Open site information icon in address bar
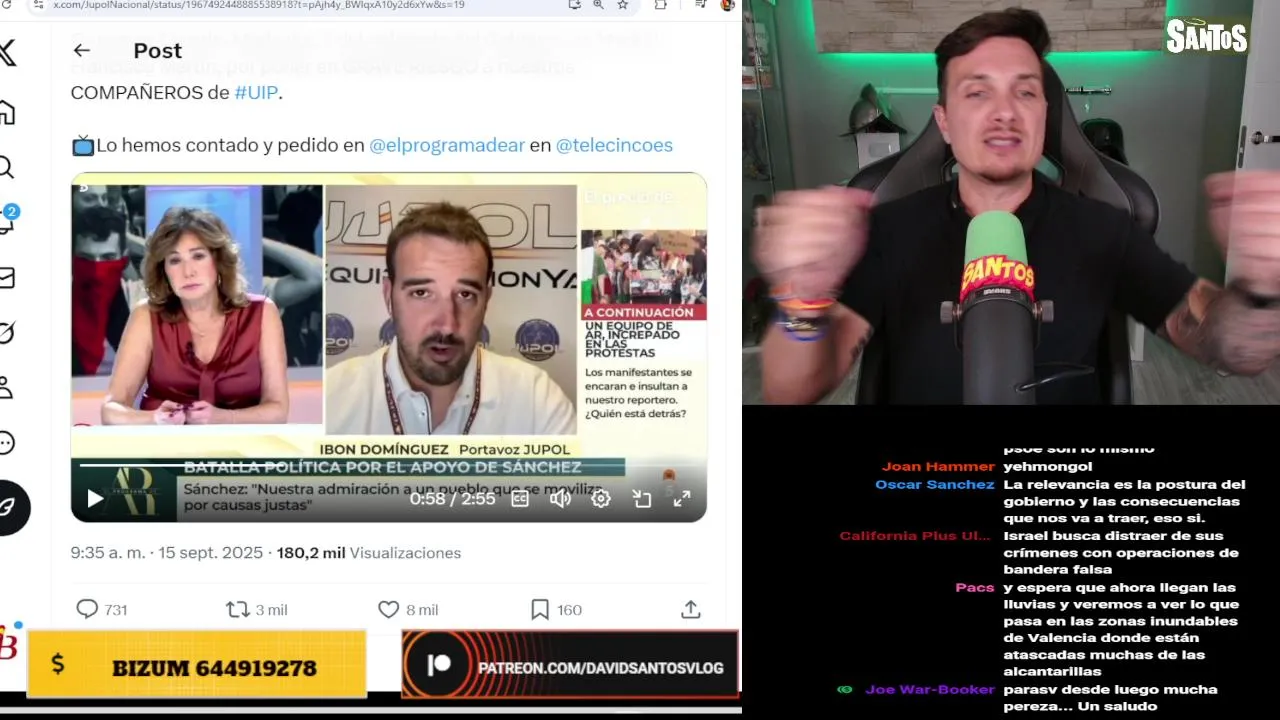Screen dimensions: 1280x720 pos(38,5)
